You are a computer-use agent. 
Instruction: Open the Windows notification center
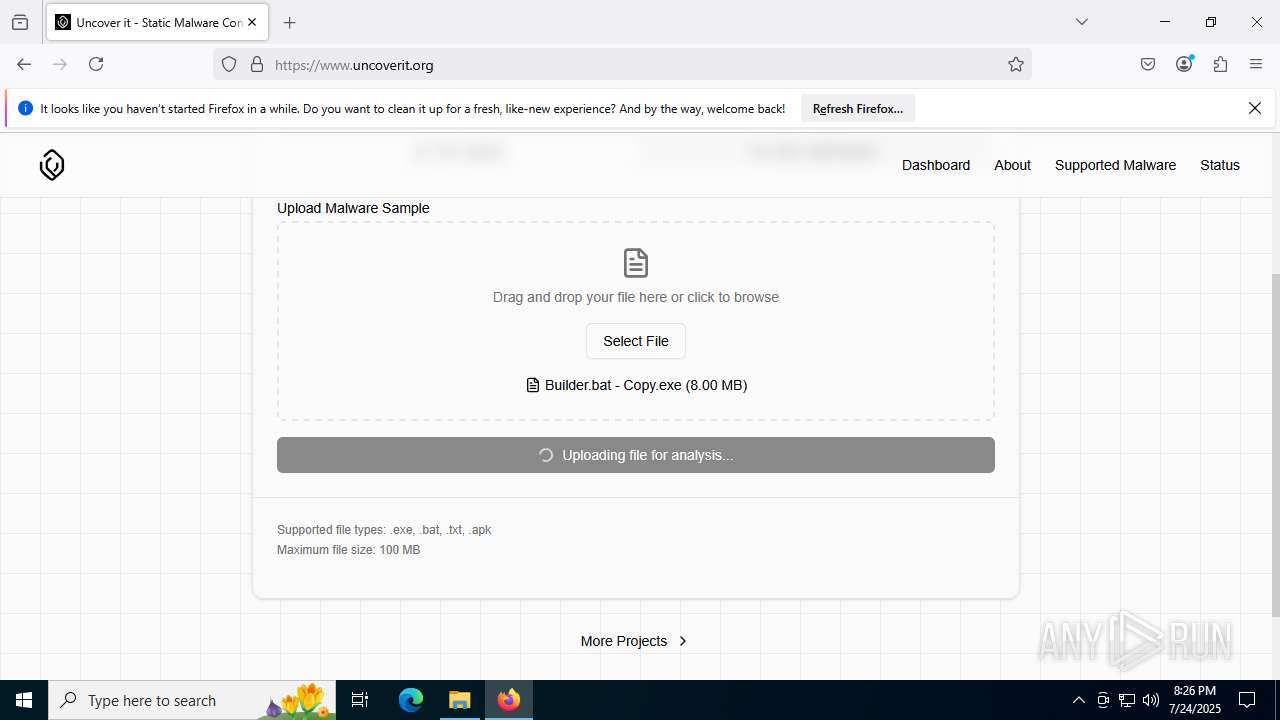tap(1247, 700)
